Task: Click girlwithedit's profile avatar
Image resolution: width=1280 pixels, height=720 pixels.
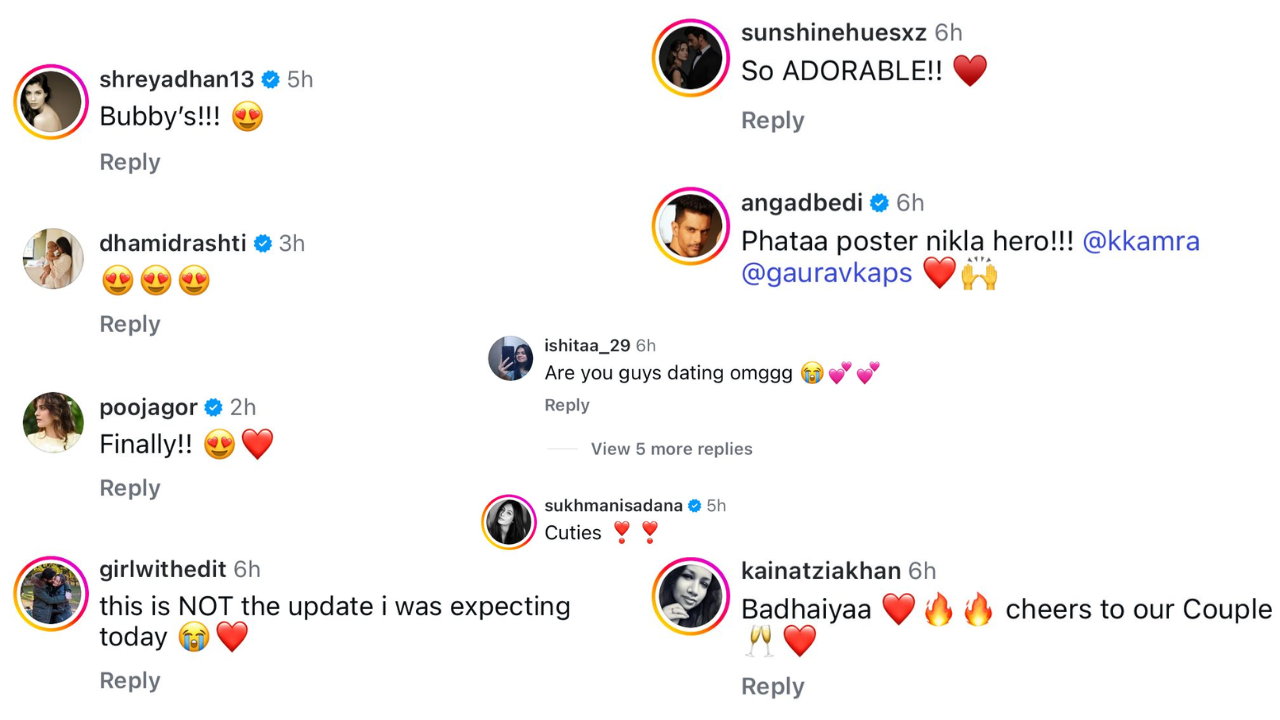Action: pos(51,594)
